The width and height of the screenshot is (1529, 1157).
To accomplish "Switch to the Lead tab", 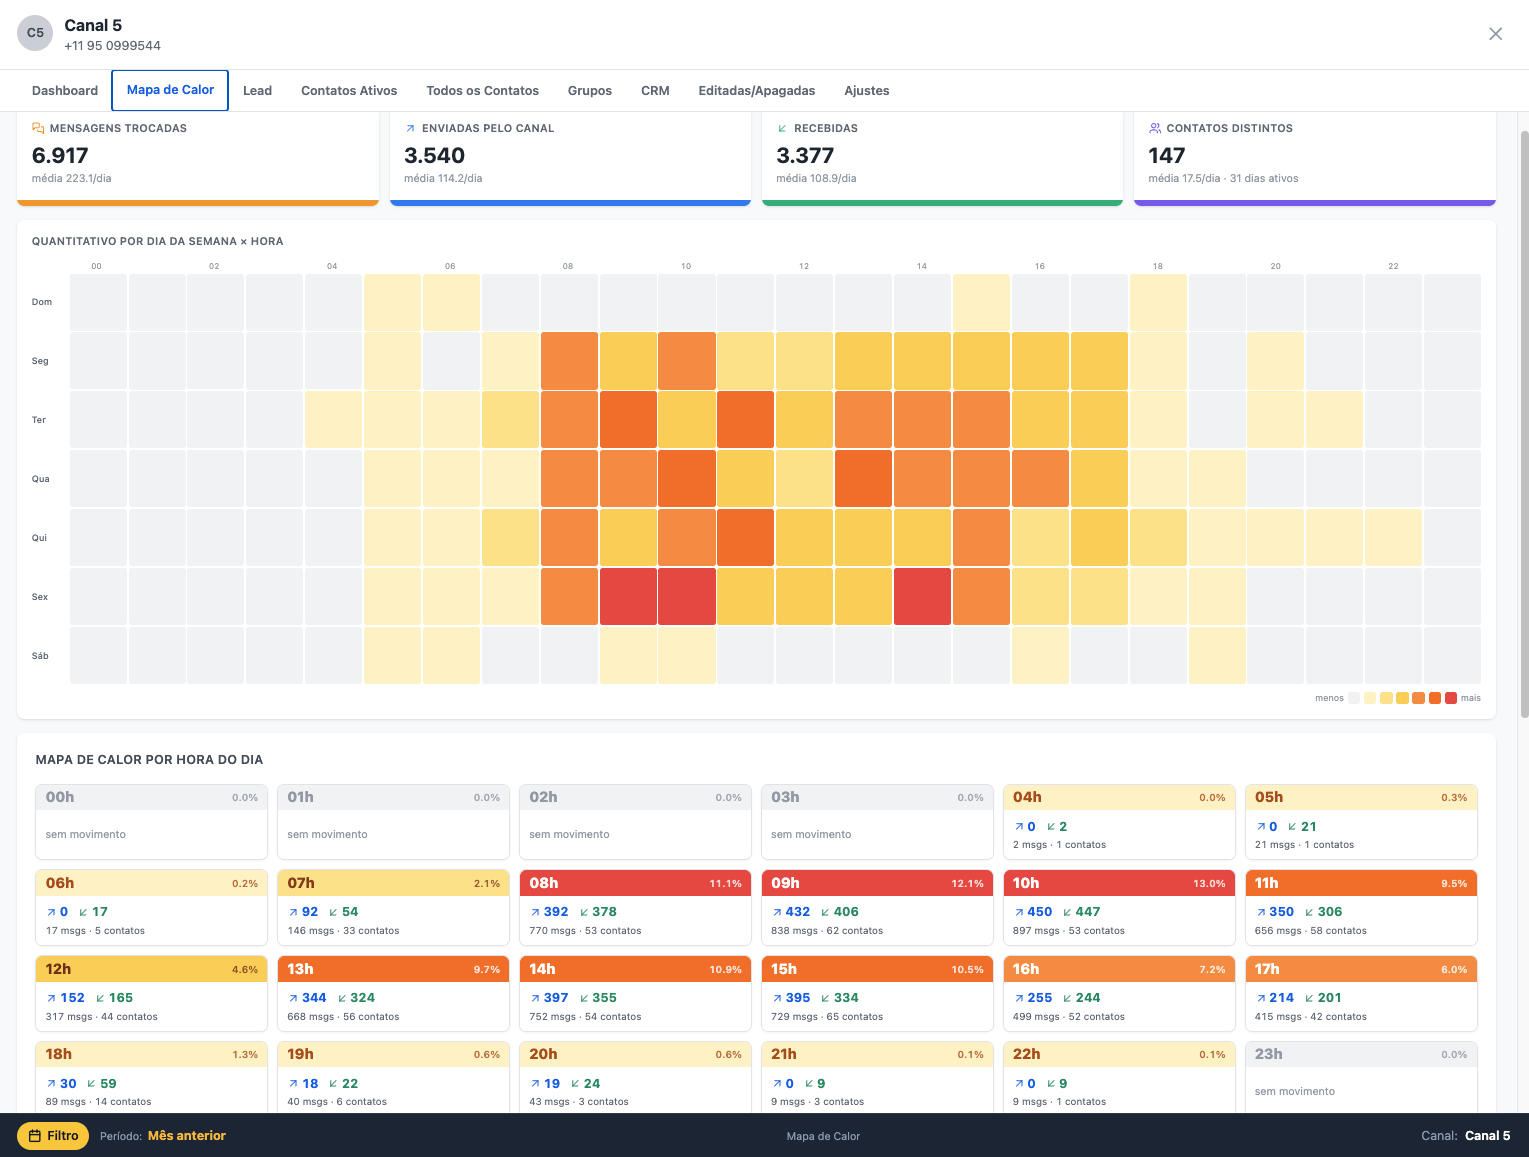I will click(x=257, y=91).
